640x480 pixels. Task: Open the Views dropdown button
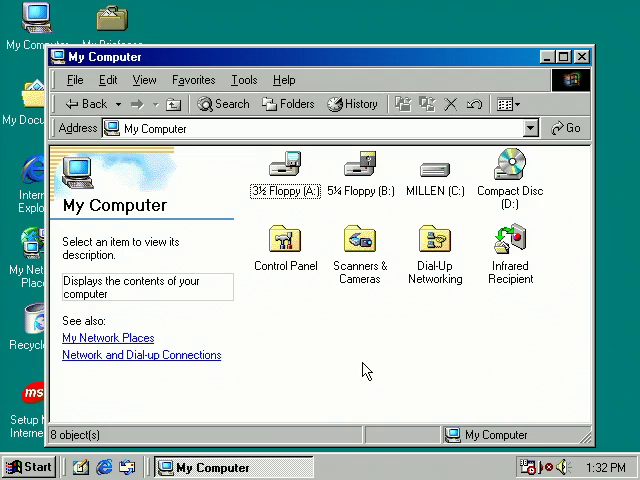[508, 104]
